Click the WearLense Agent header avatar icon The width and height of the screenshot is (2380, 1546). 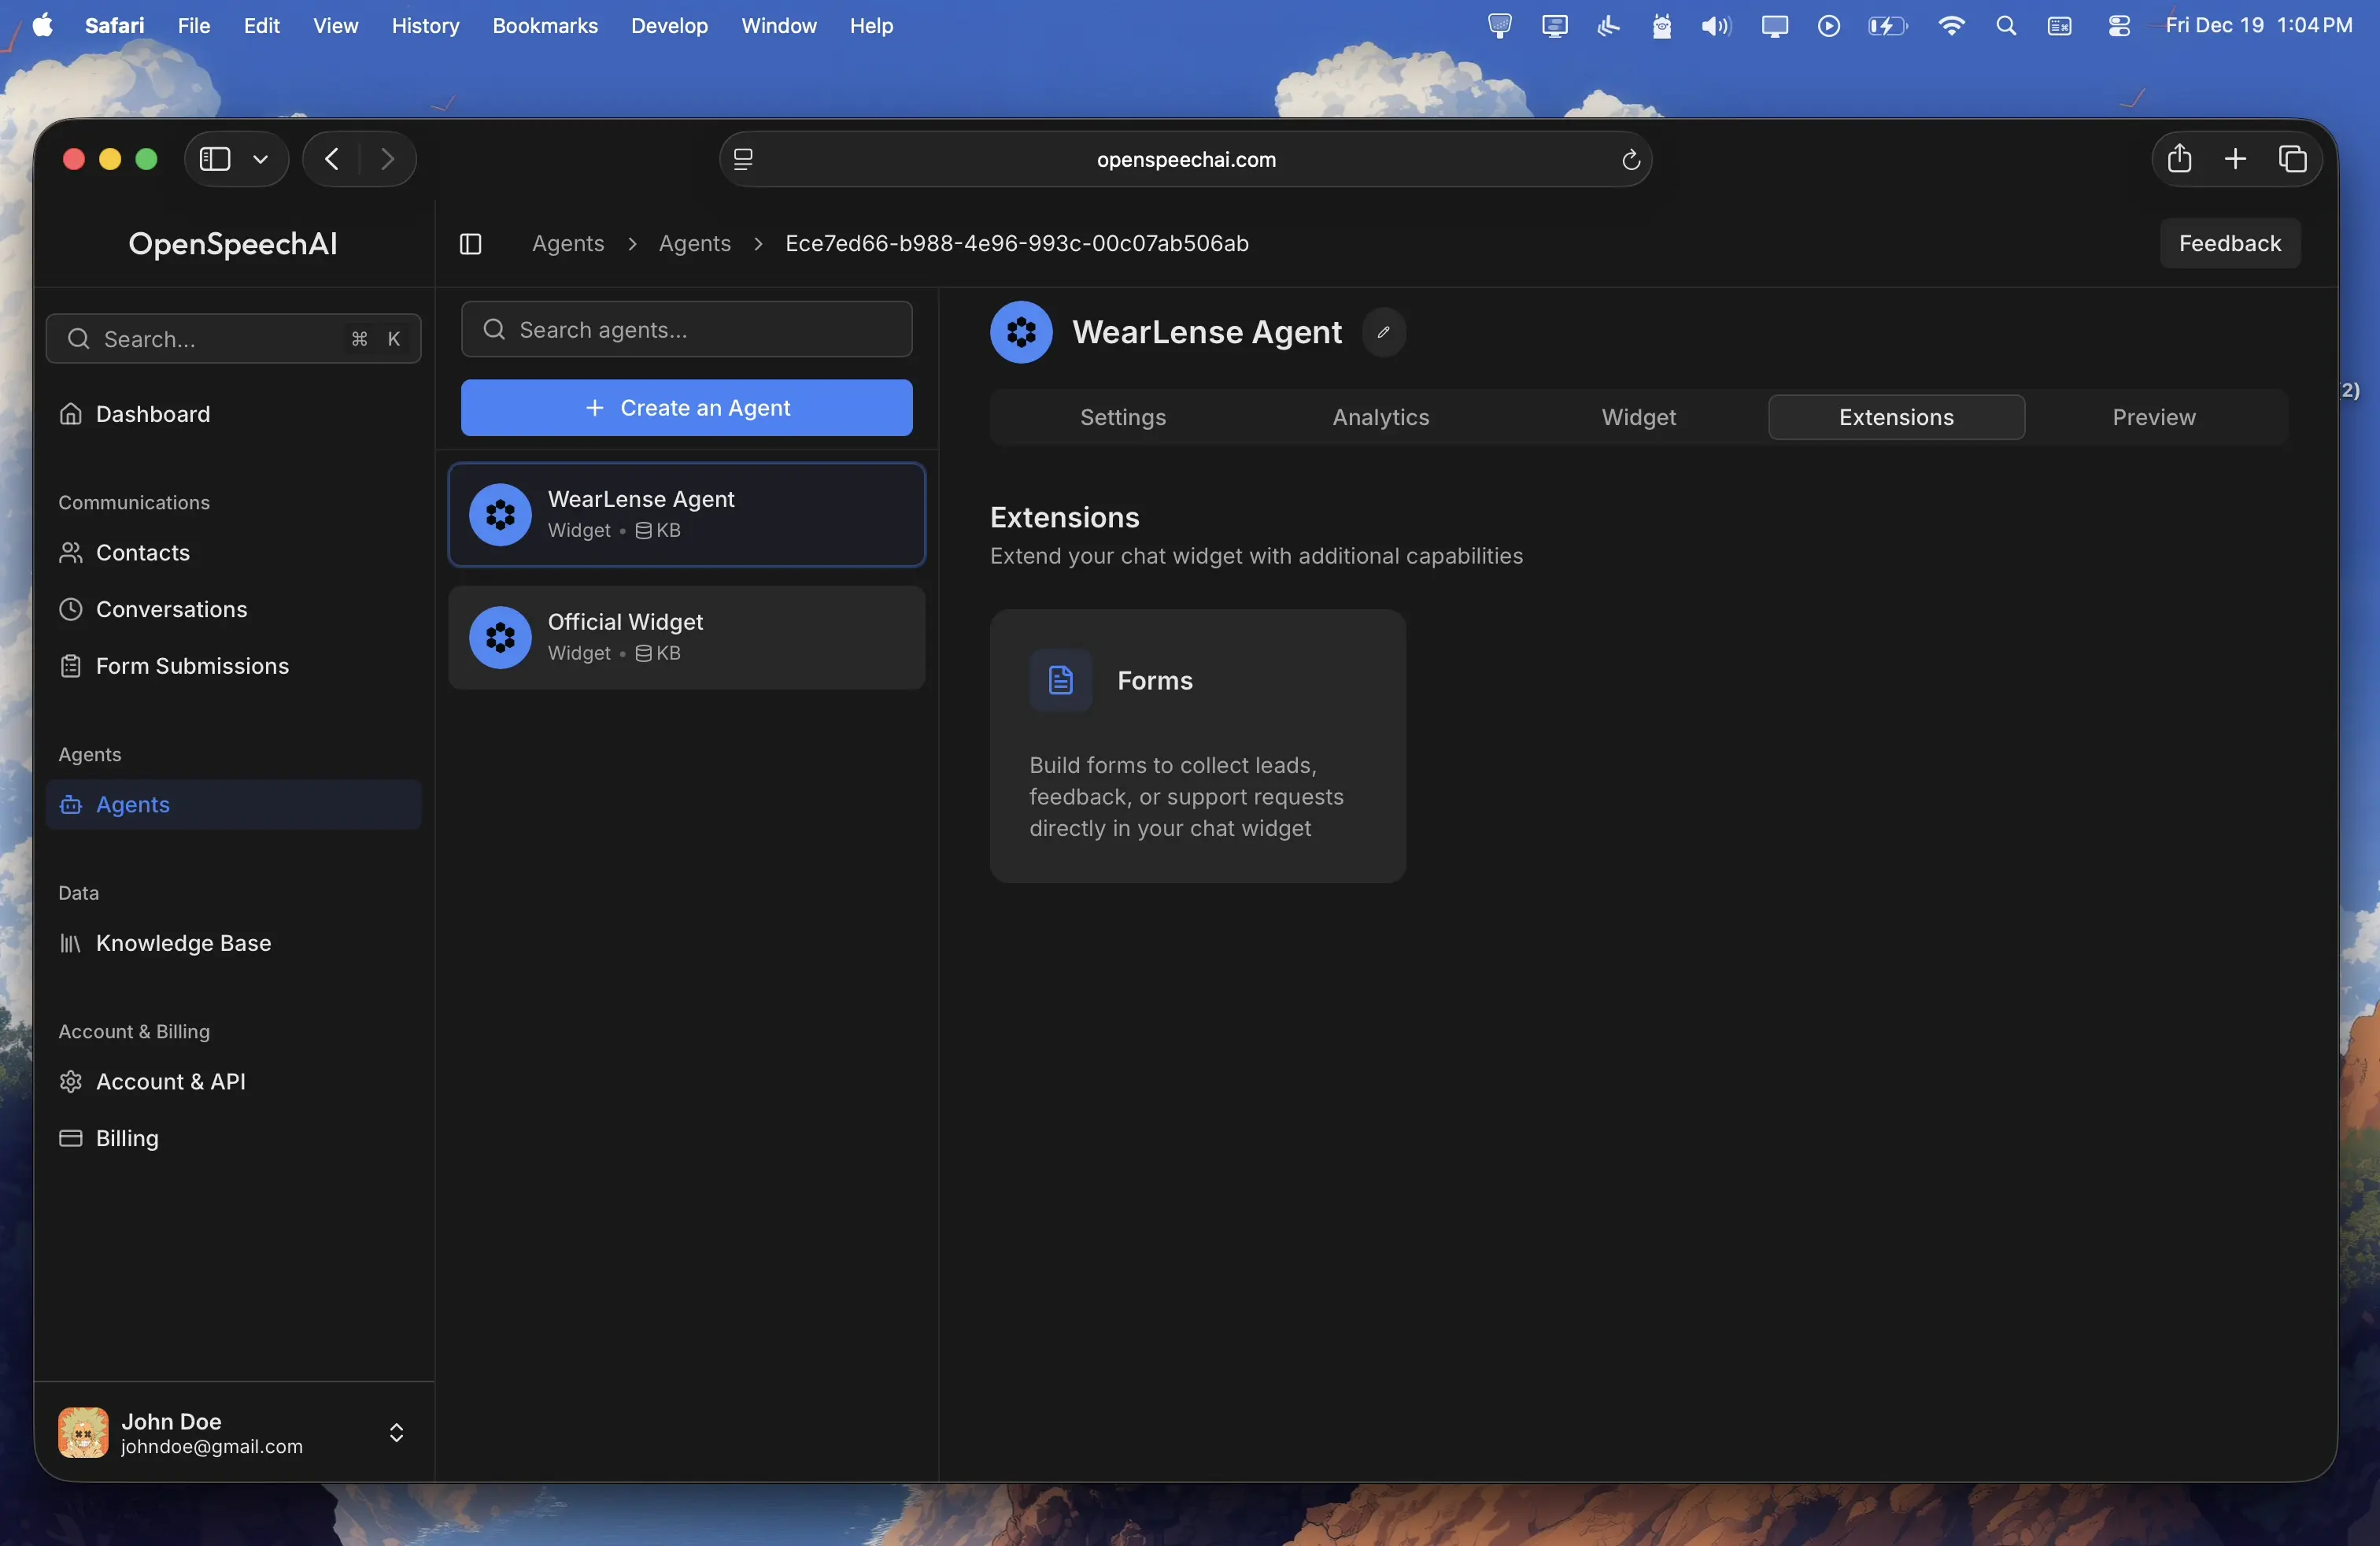(x=1021, y=332)
